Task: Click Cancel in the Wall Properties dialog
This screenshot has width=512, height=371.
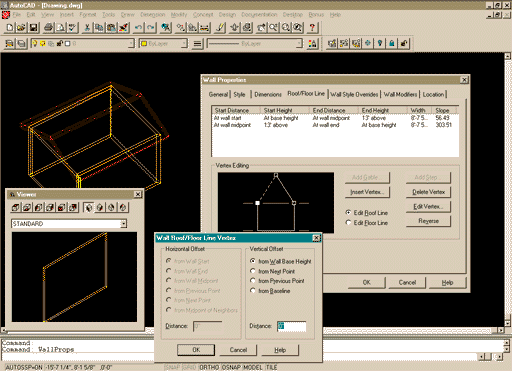Action: [x=407, y=282]
